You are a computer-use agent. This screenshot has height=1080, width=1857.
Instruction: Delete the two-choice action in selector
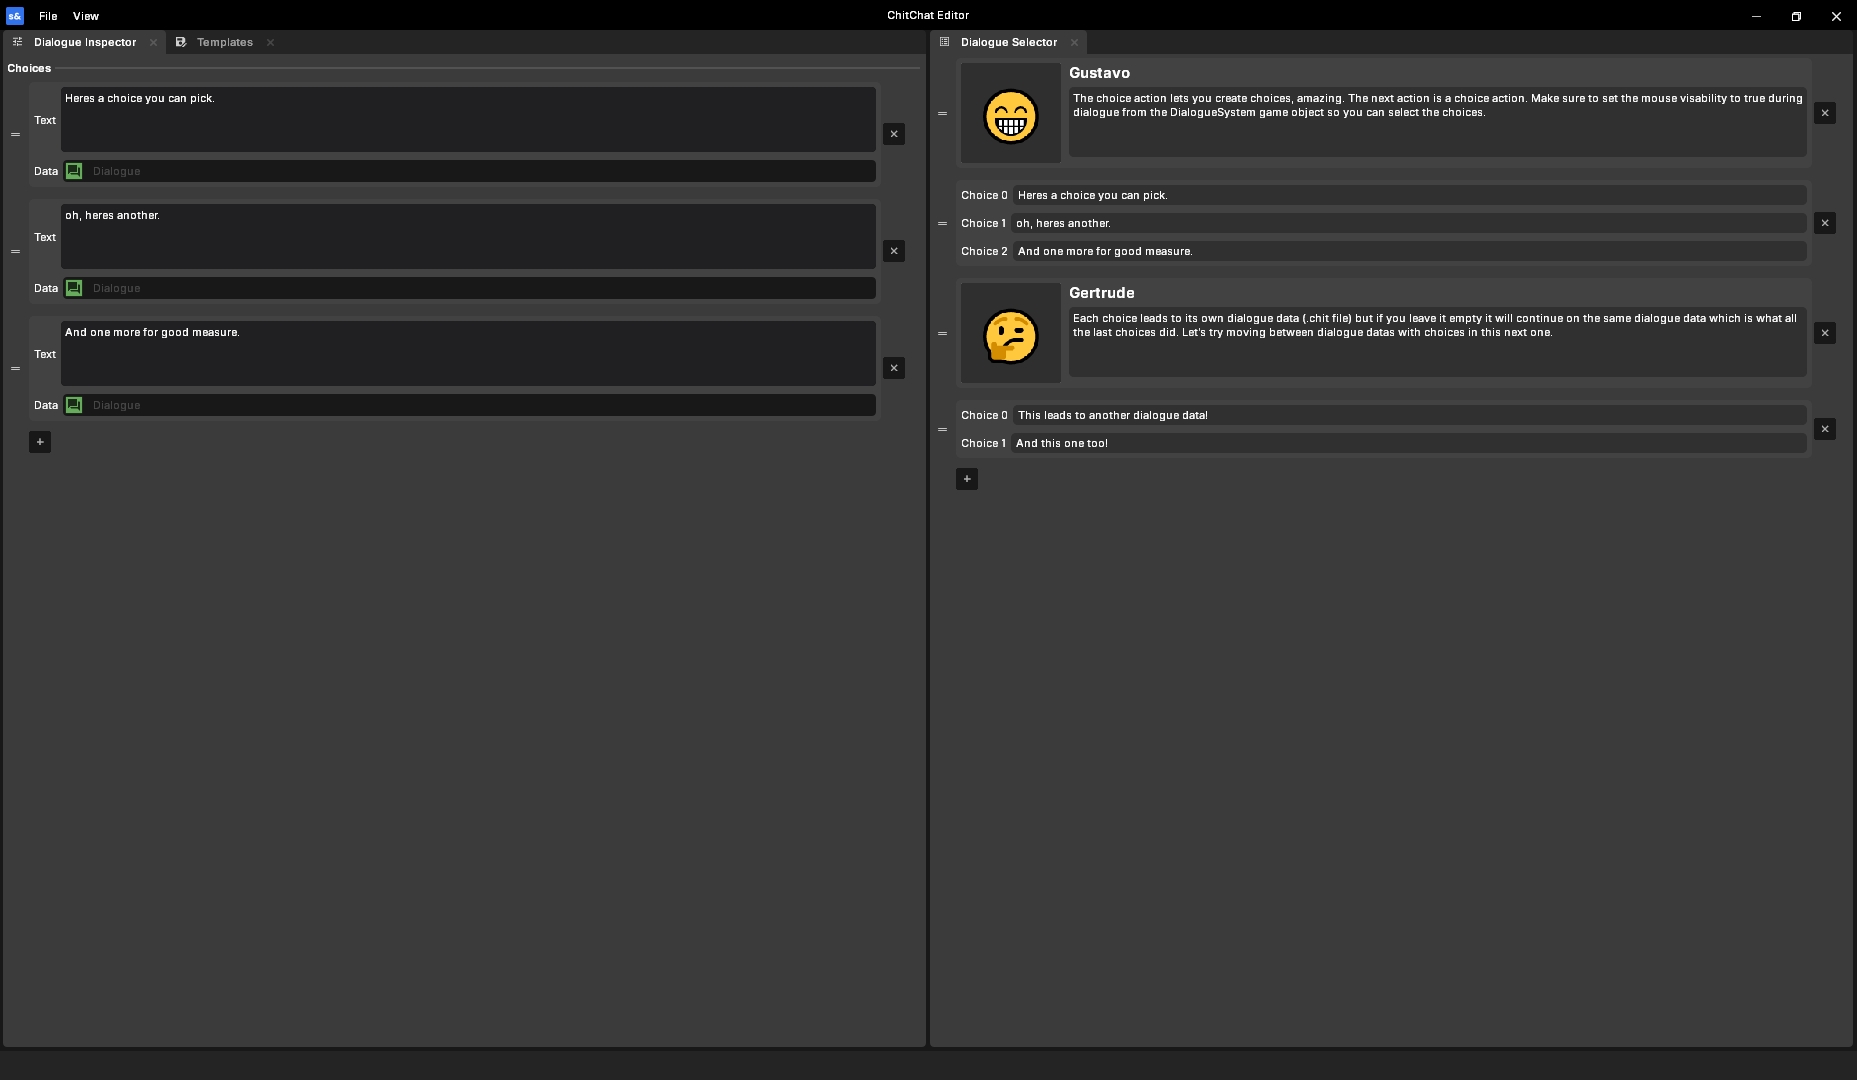point(1825,429)
